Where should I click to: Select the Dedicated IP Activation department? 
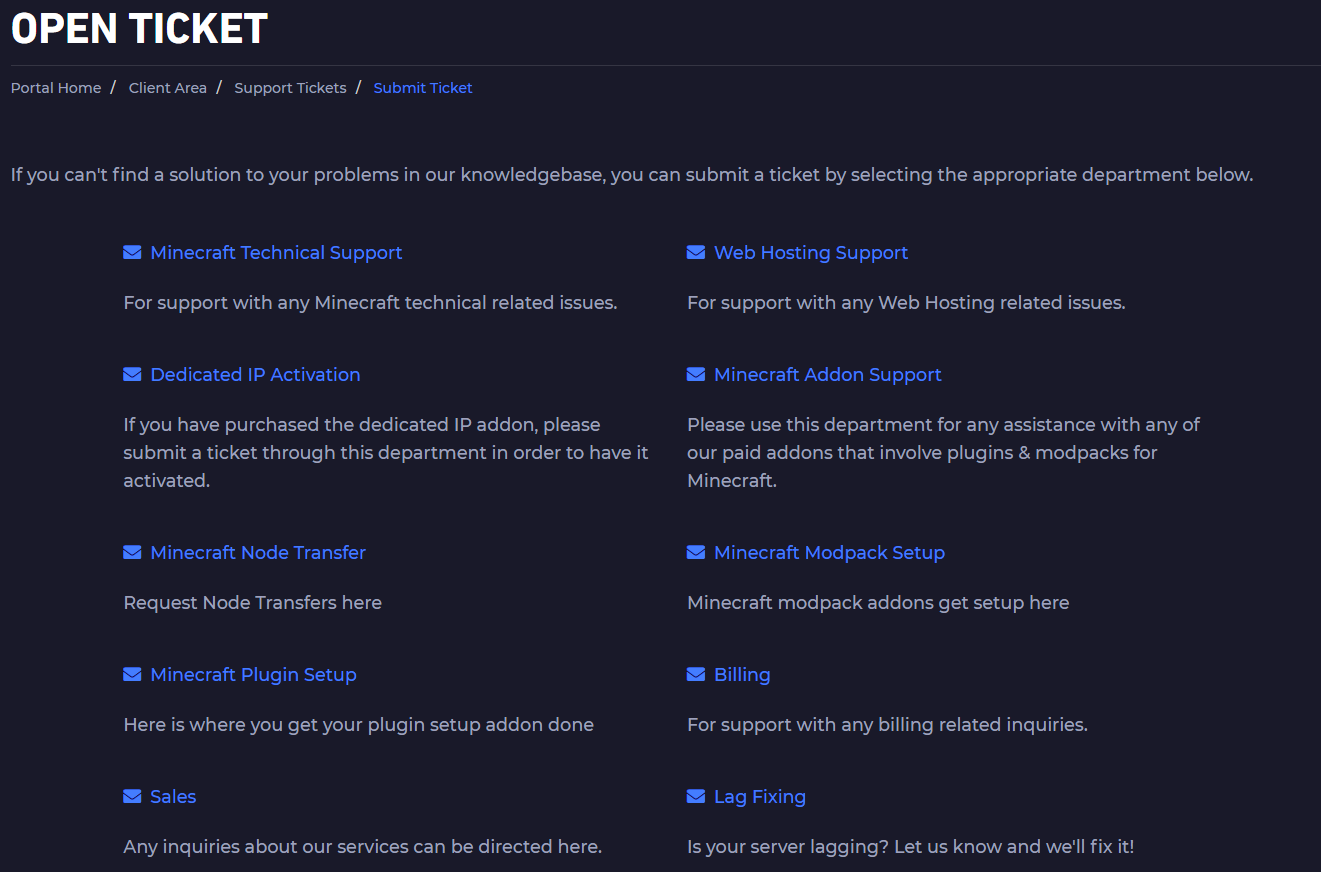click(255, 375)
